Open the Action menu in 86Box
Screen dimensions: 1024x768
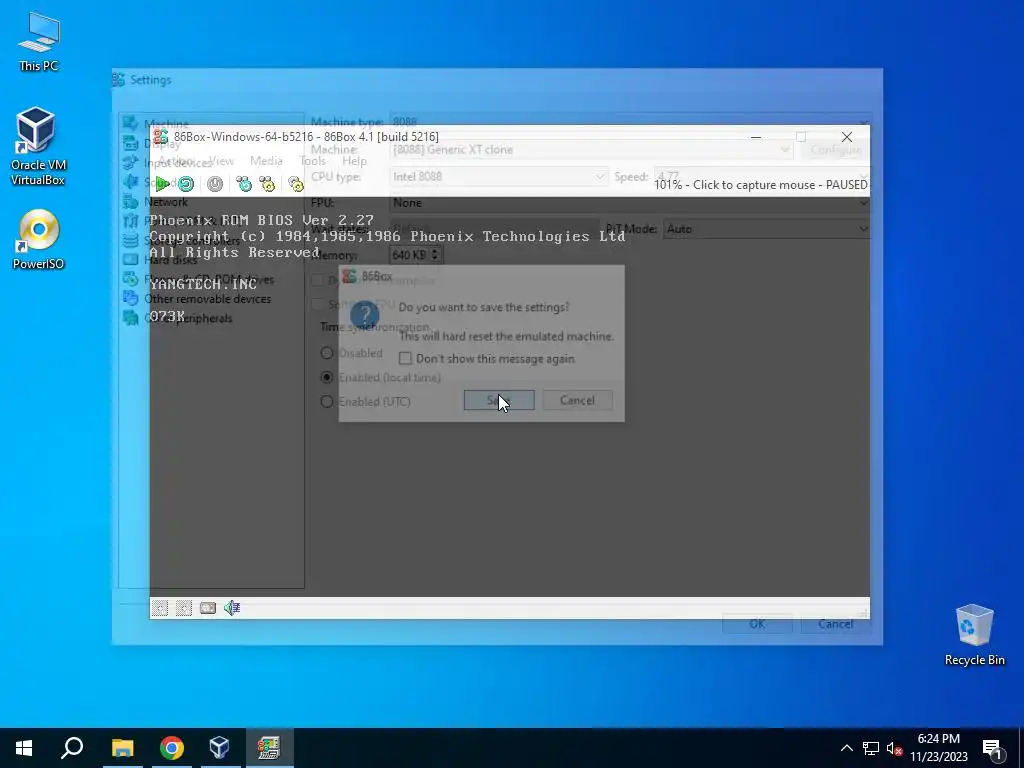coord(176,161)
